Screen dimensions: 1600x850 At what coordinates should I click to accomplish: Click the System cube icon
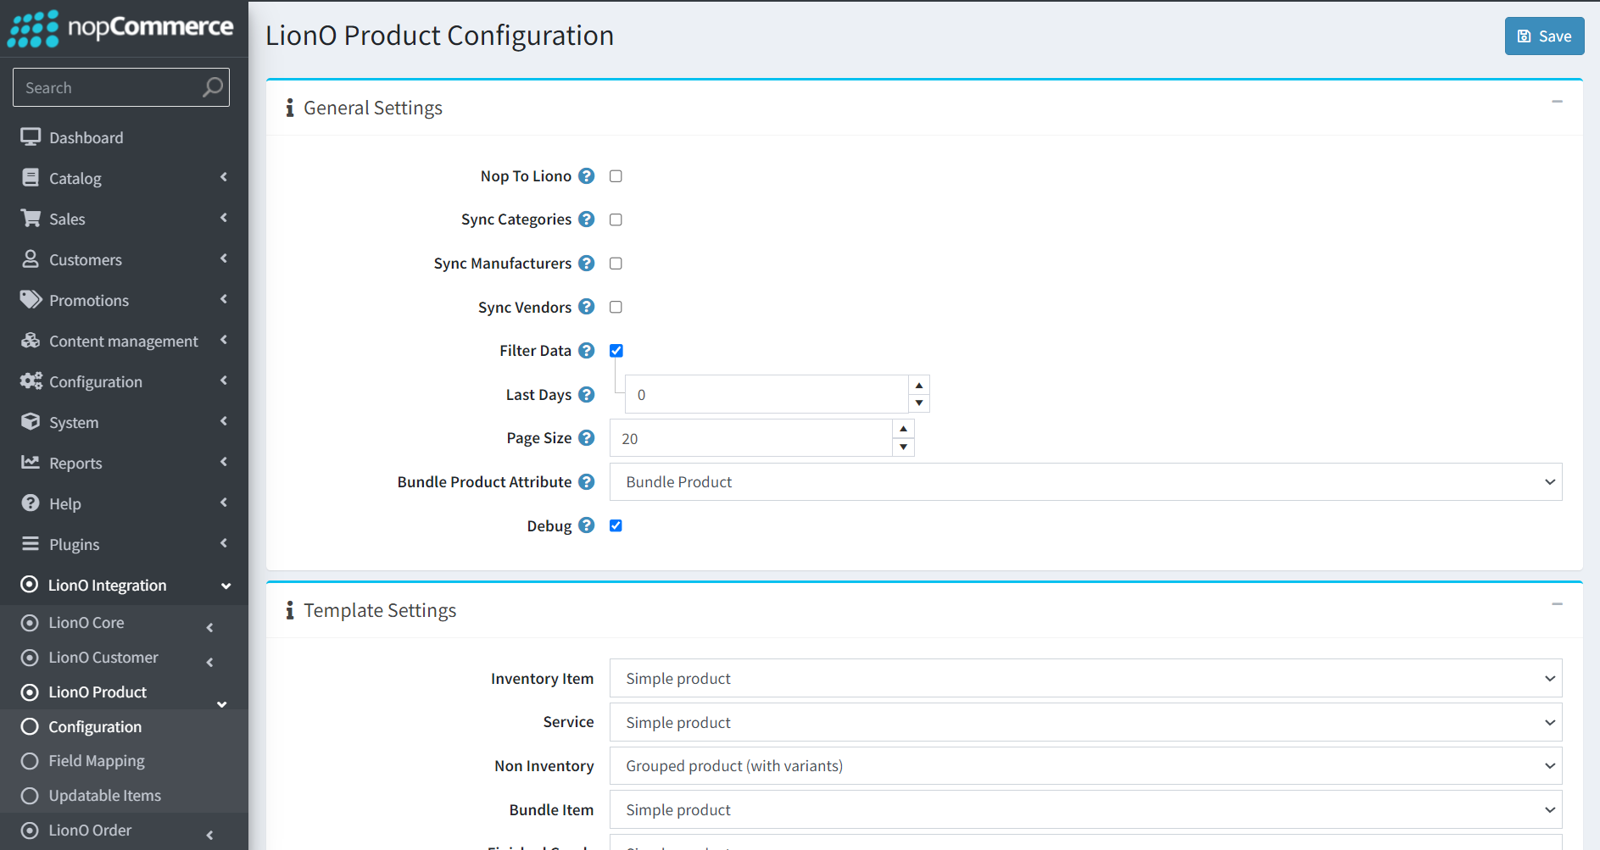31,422
